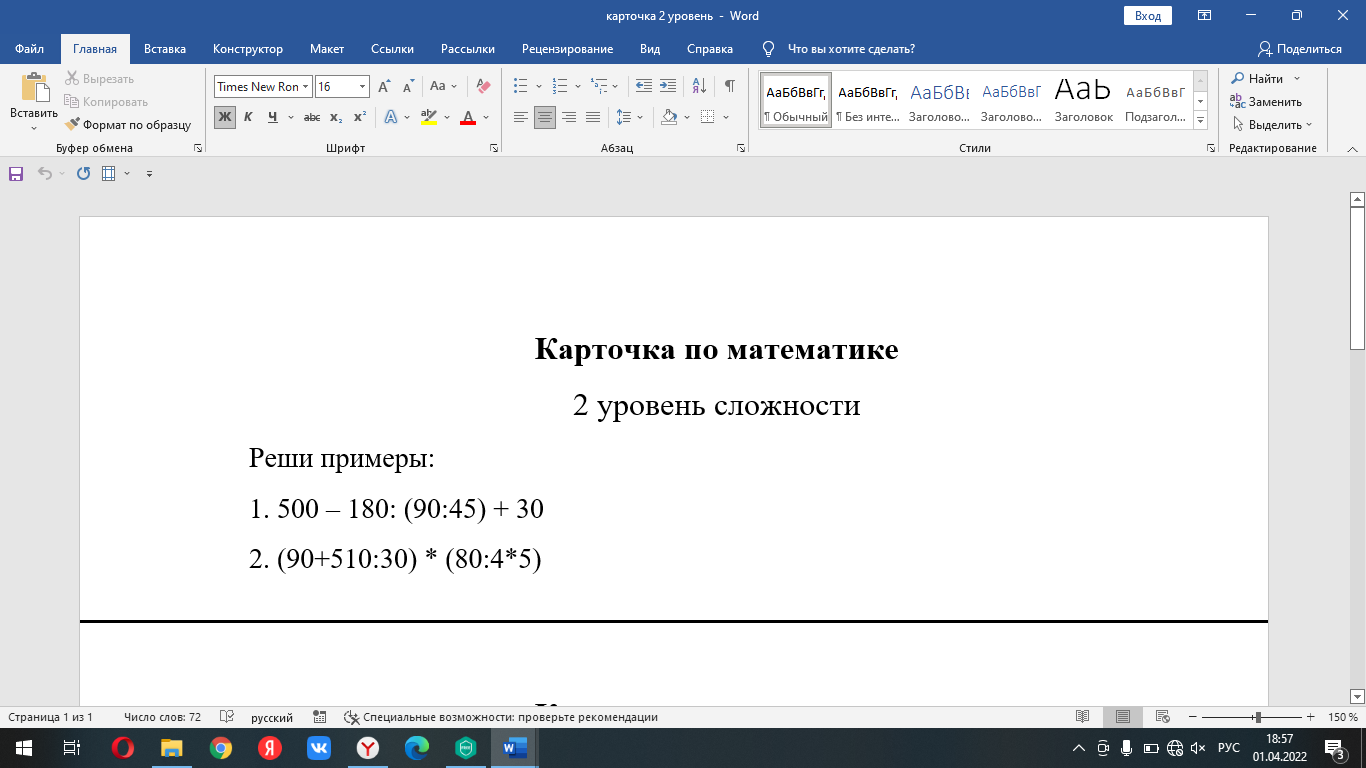The width and height of the screenshot is (1366, 768).
Task: Expand the numbered list dropdown arrow
Action: tap(578, 87)
